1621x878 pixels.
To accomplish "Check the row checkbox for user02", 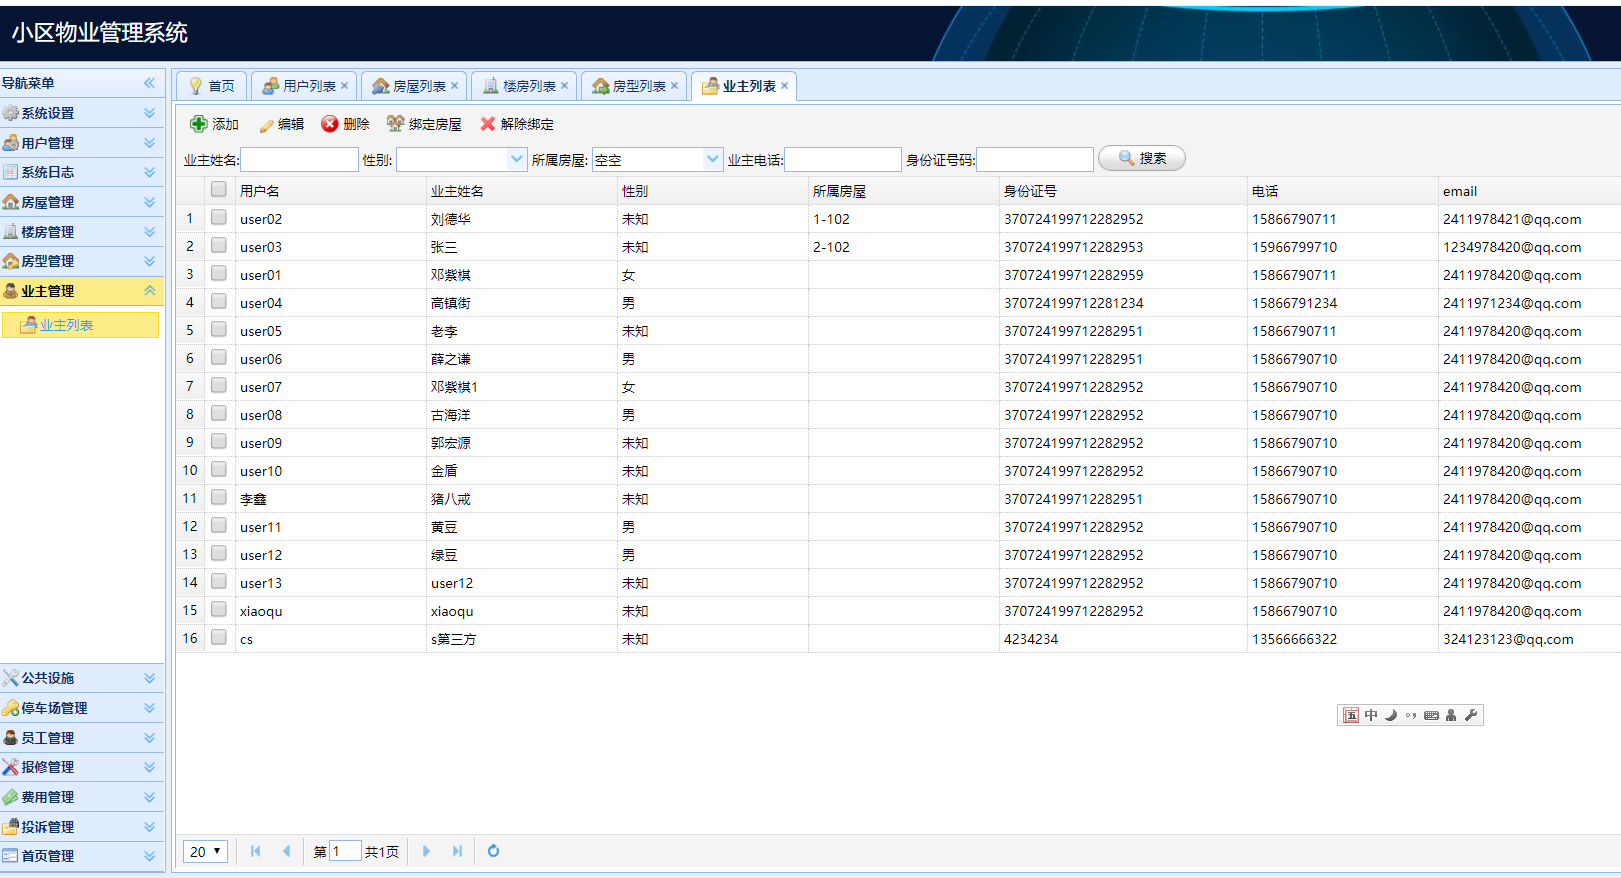I will 219,217.
